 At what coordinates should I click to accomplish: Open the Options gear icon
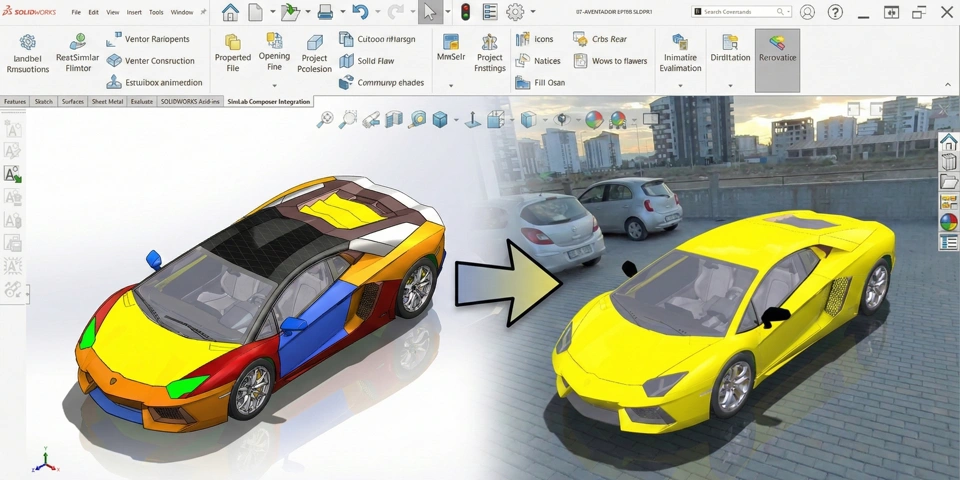(515, 12)
